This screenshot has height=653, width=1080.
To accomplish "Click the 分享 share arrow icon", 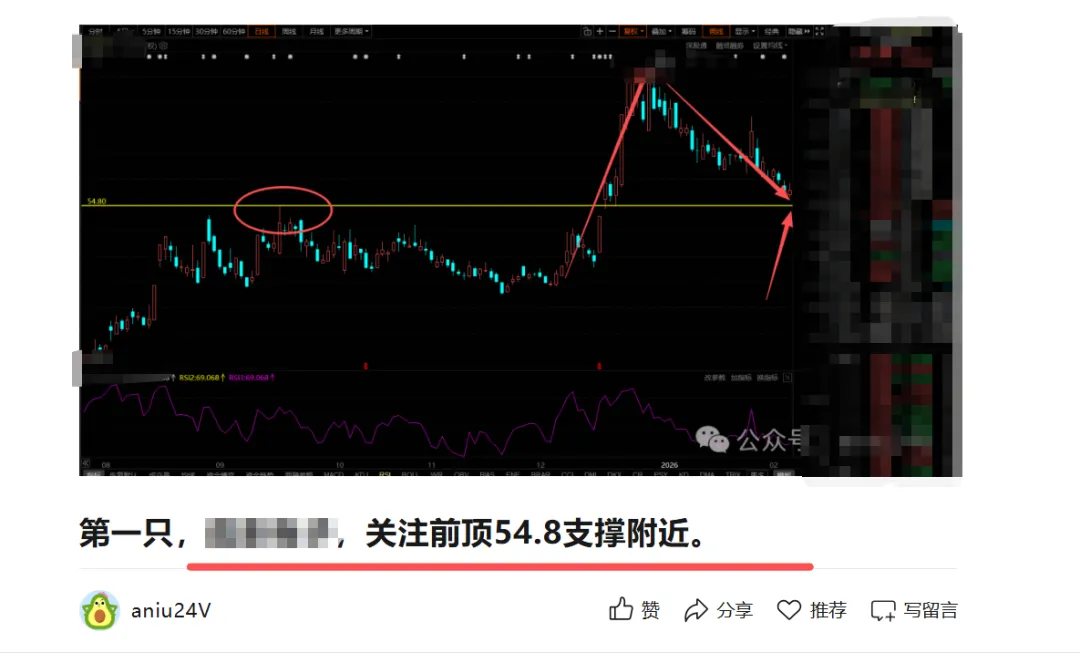I will click(x=696, y=610).
